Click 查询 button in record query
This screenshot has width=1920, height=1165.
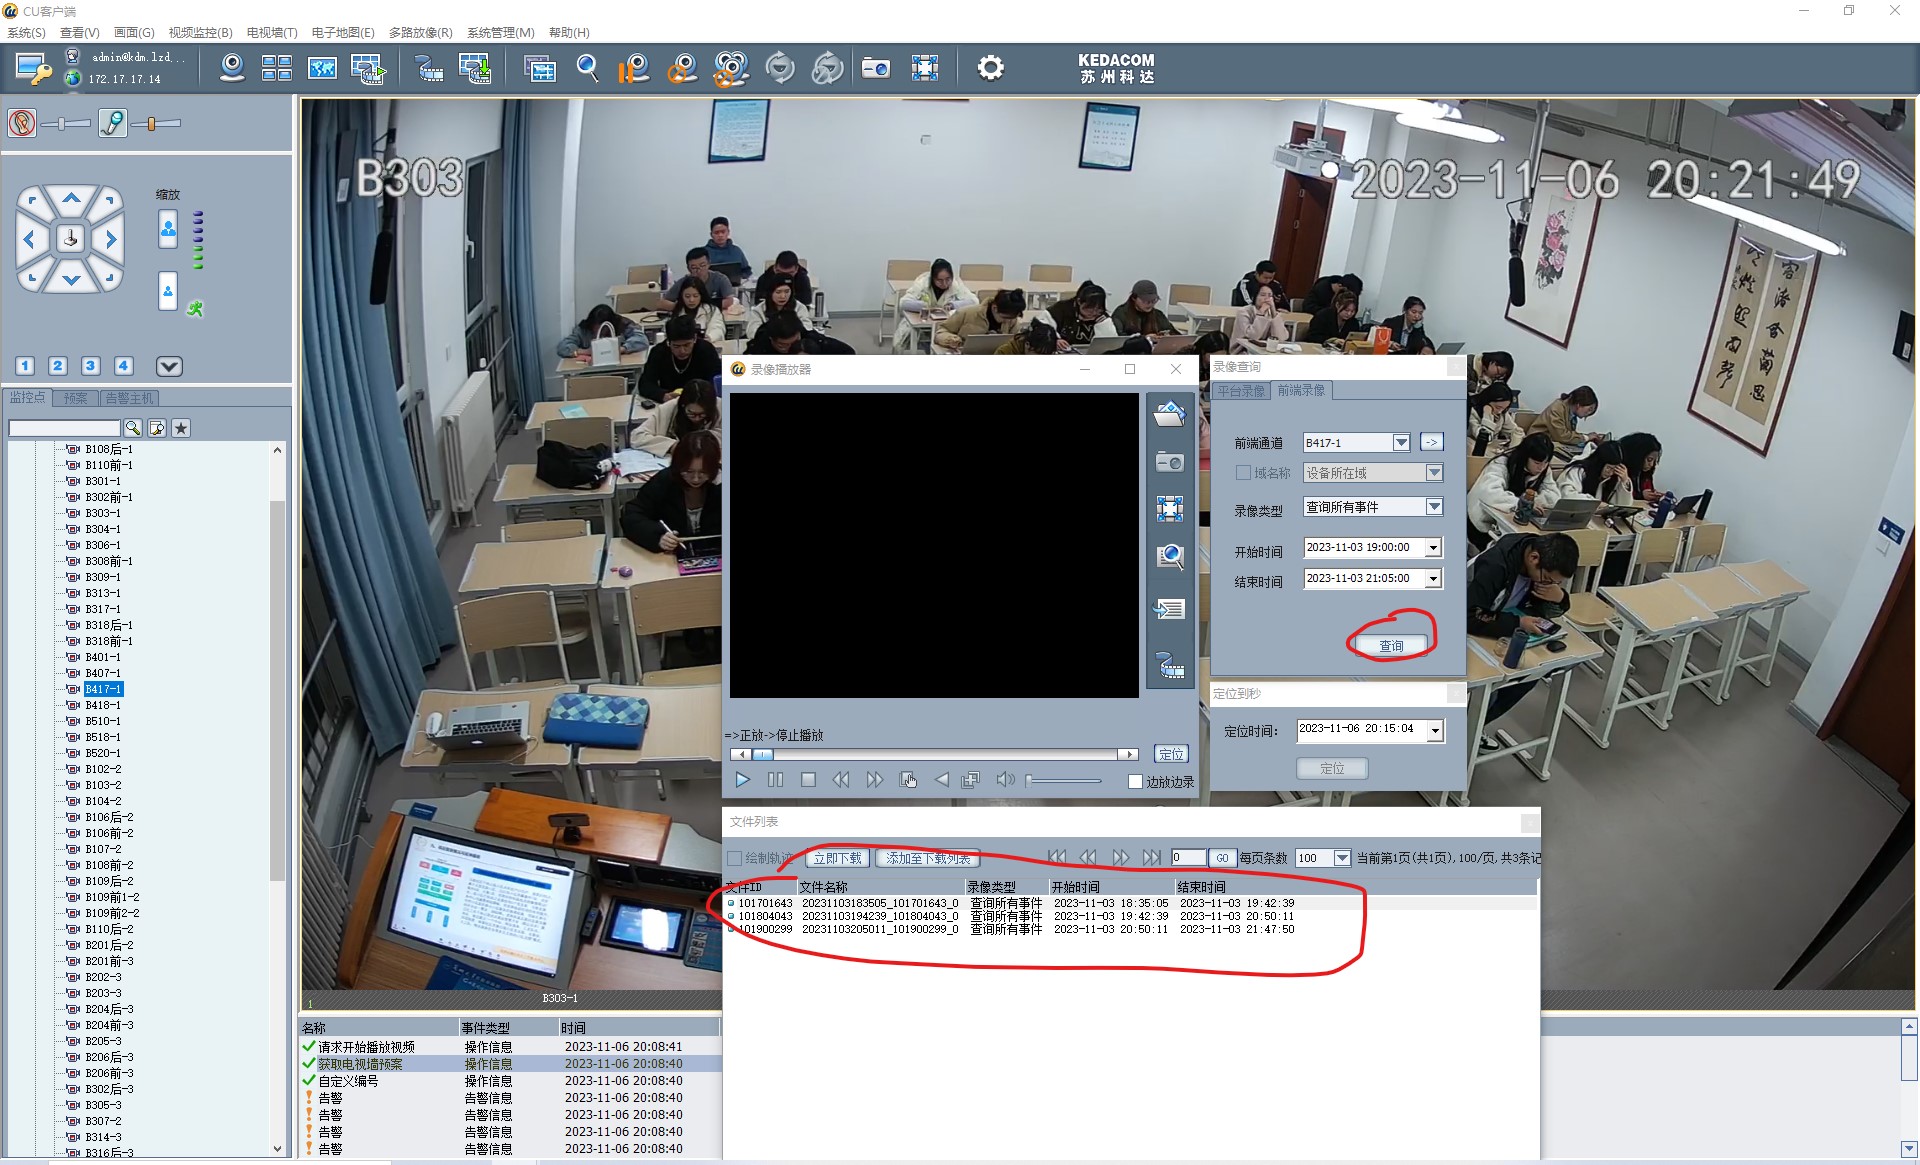click(x=1391, y=646)
